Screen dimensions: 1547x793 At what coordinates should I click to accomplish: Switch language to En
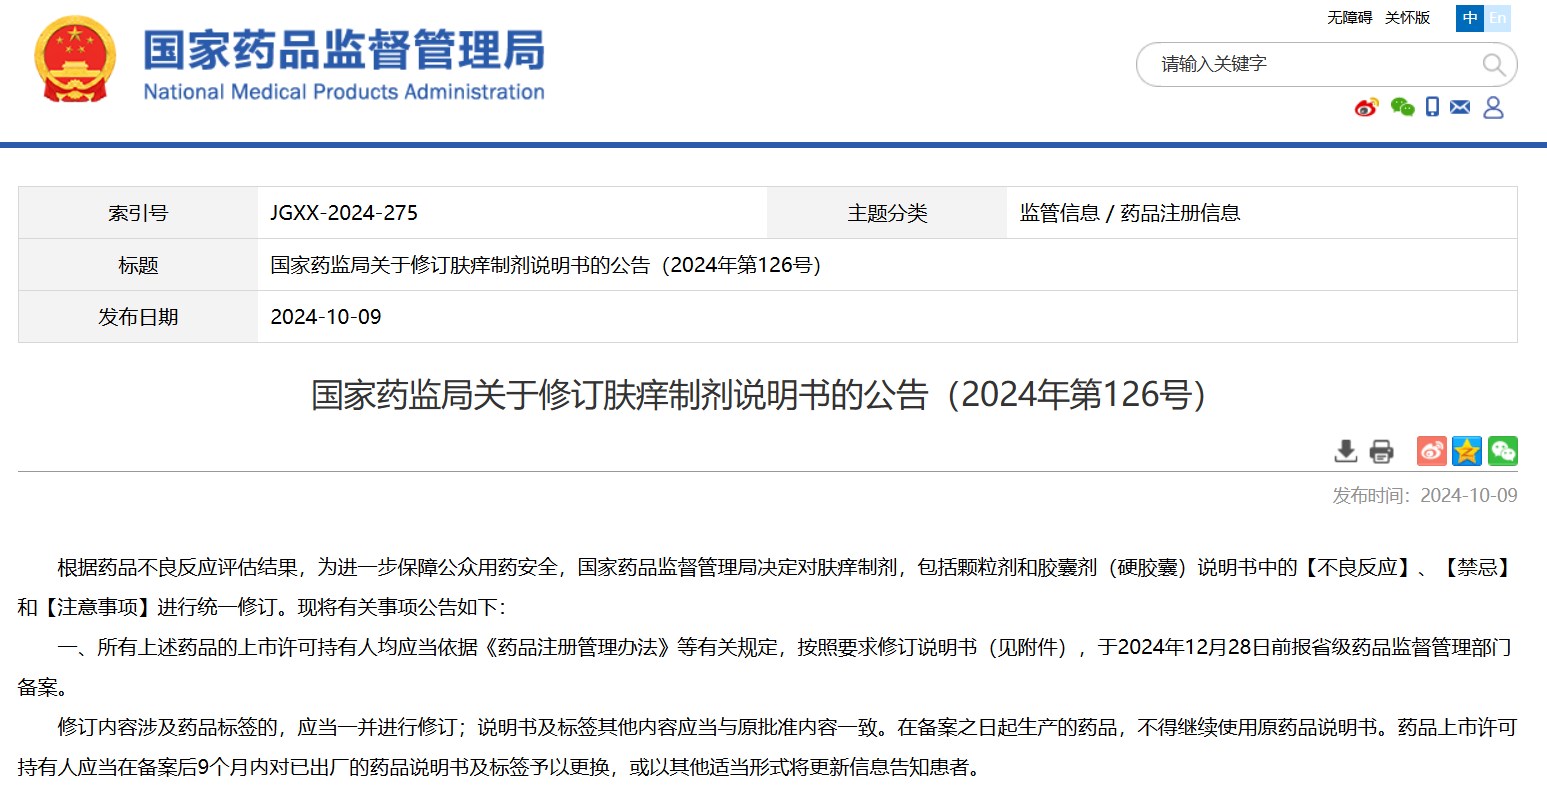(1497, 18)
